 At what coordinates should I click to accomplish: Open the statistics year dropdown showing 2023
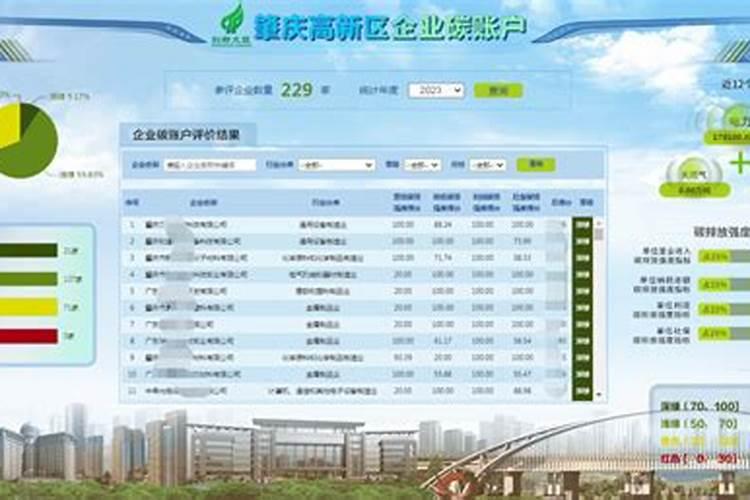(436, 90)
